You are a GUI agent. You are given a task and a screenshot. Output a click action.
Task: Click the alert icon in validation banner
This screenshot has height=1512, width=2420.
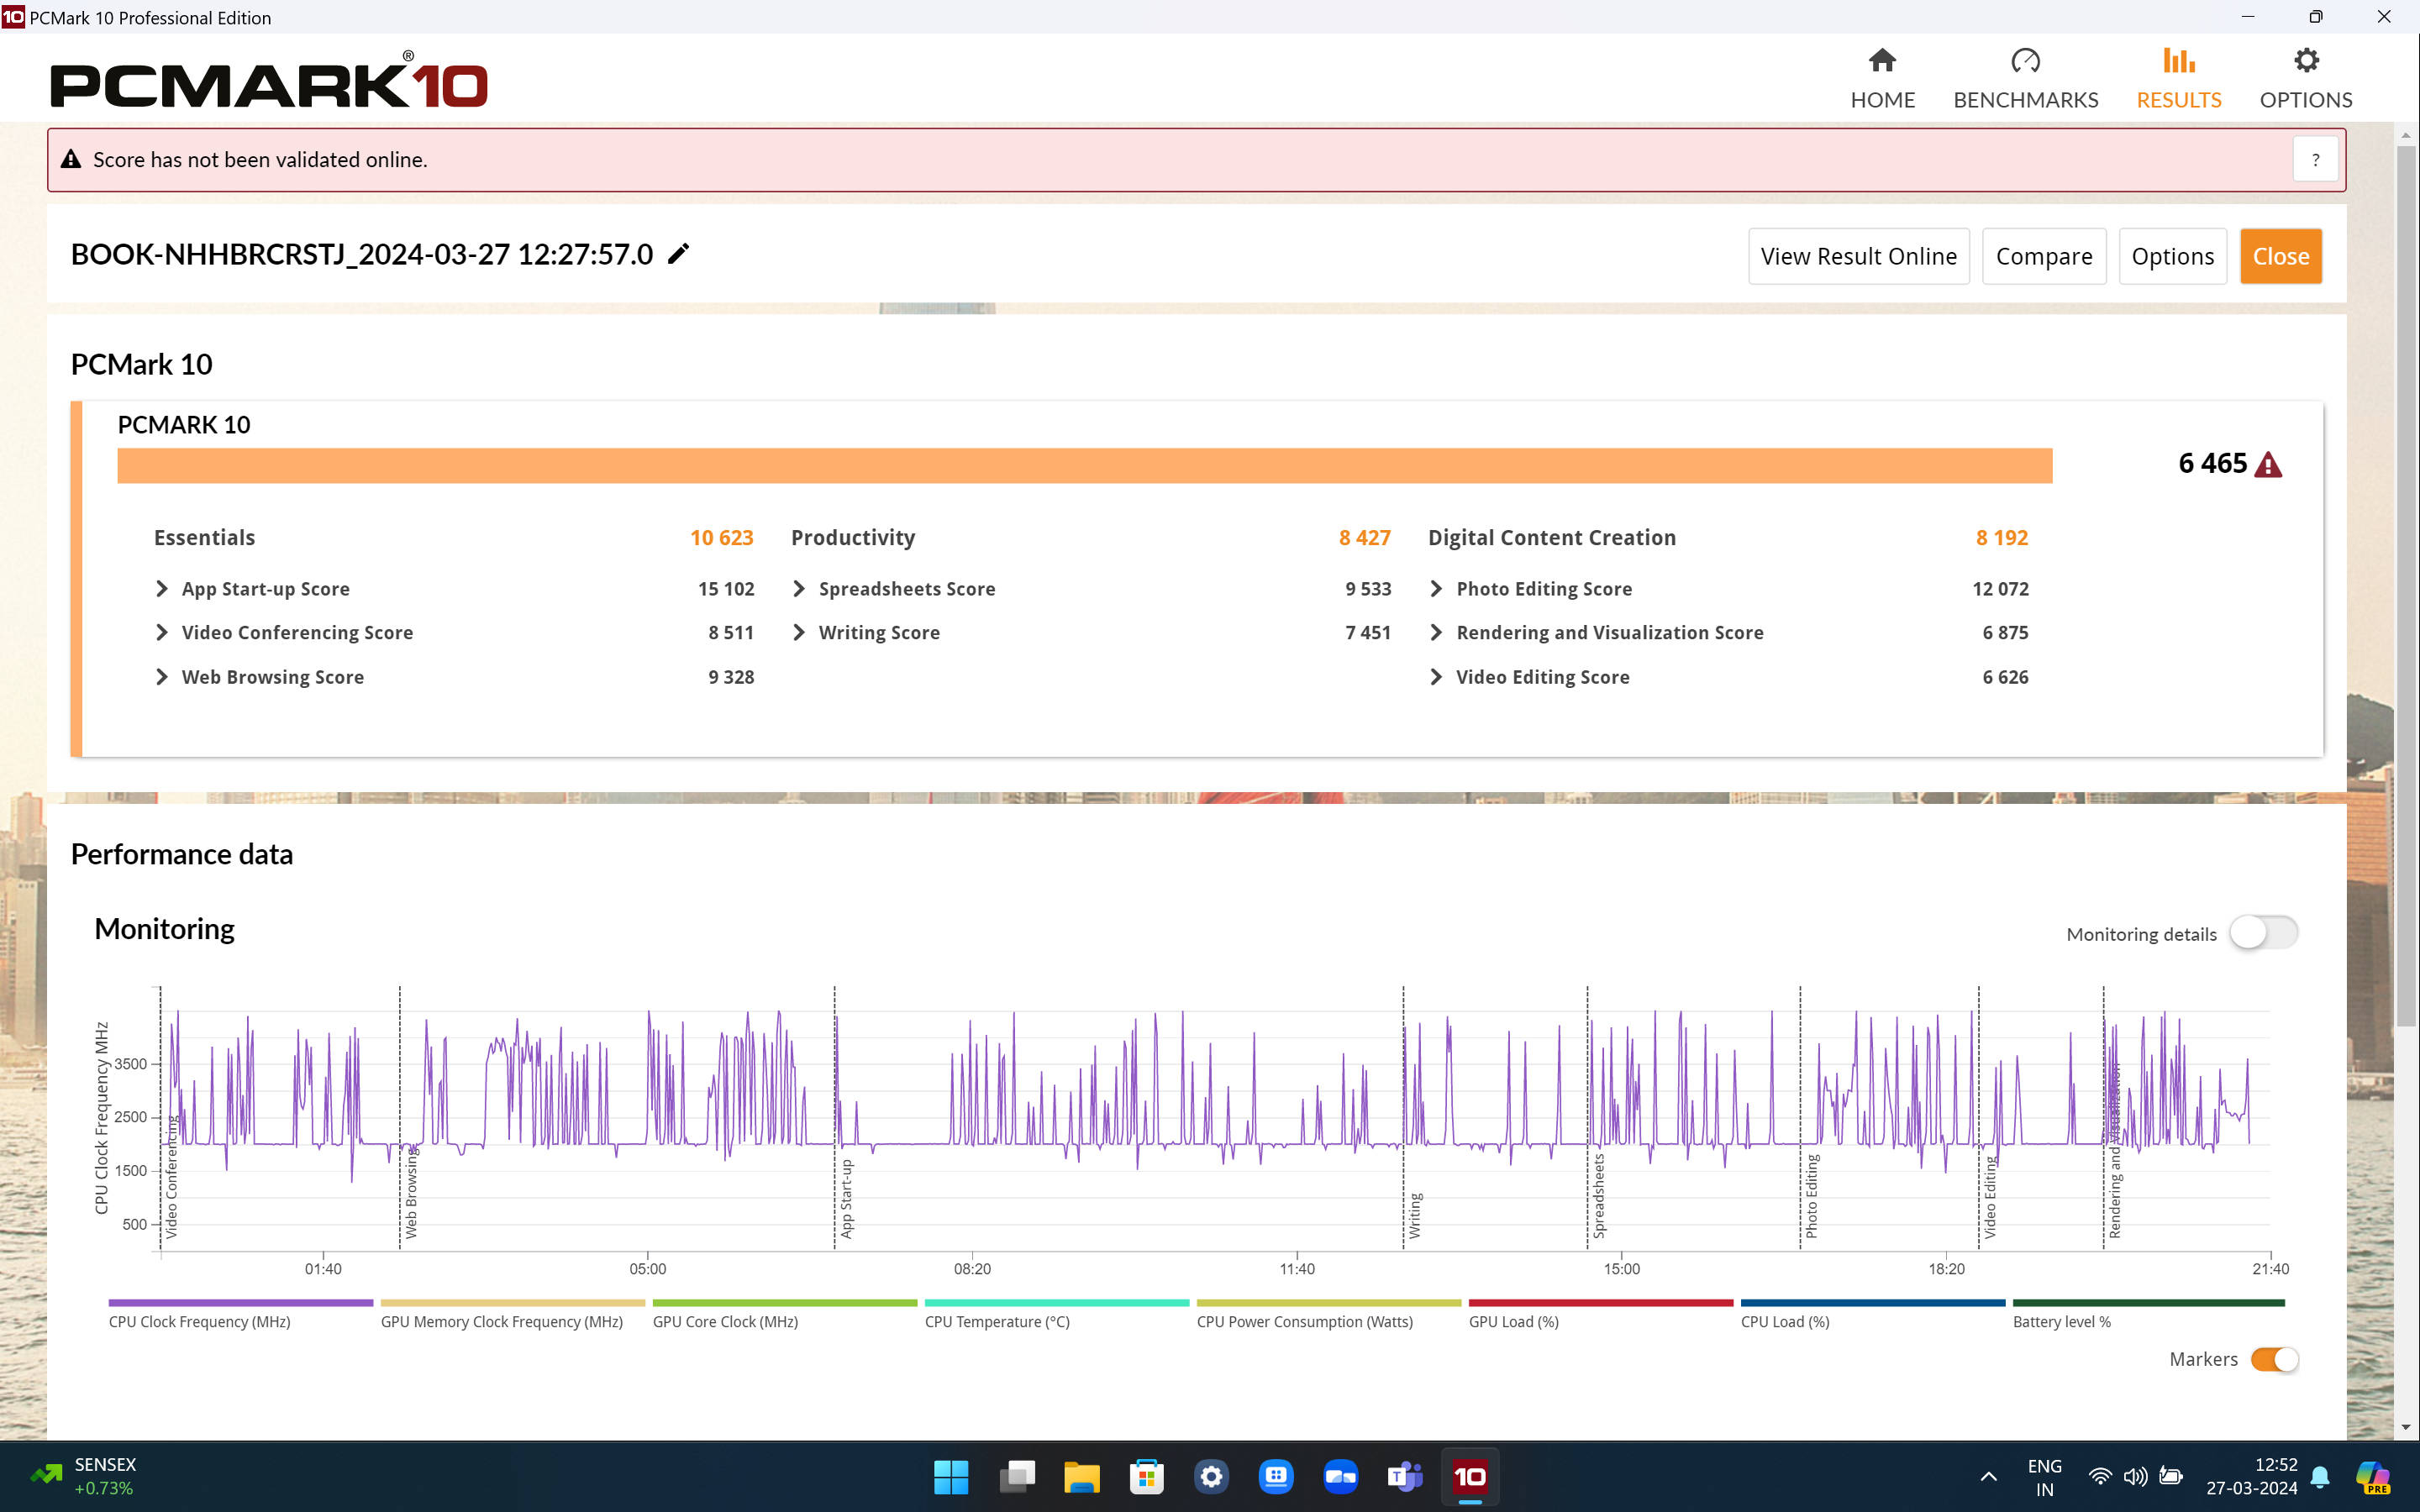(x=71, y=159)
